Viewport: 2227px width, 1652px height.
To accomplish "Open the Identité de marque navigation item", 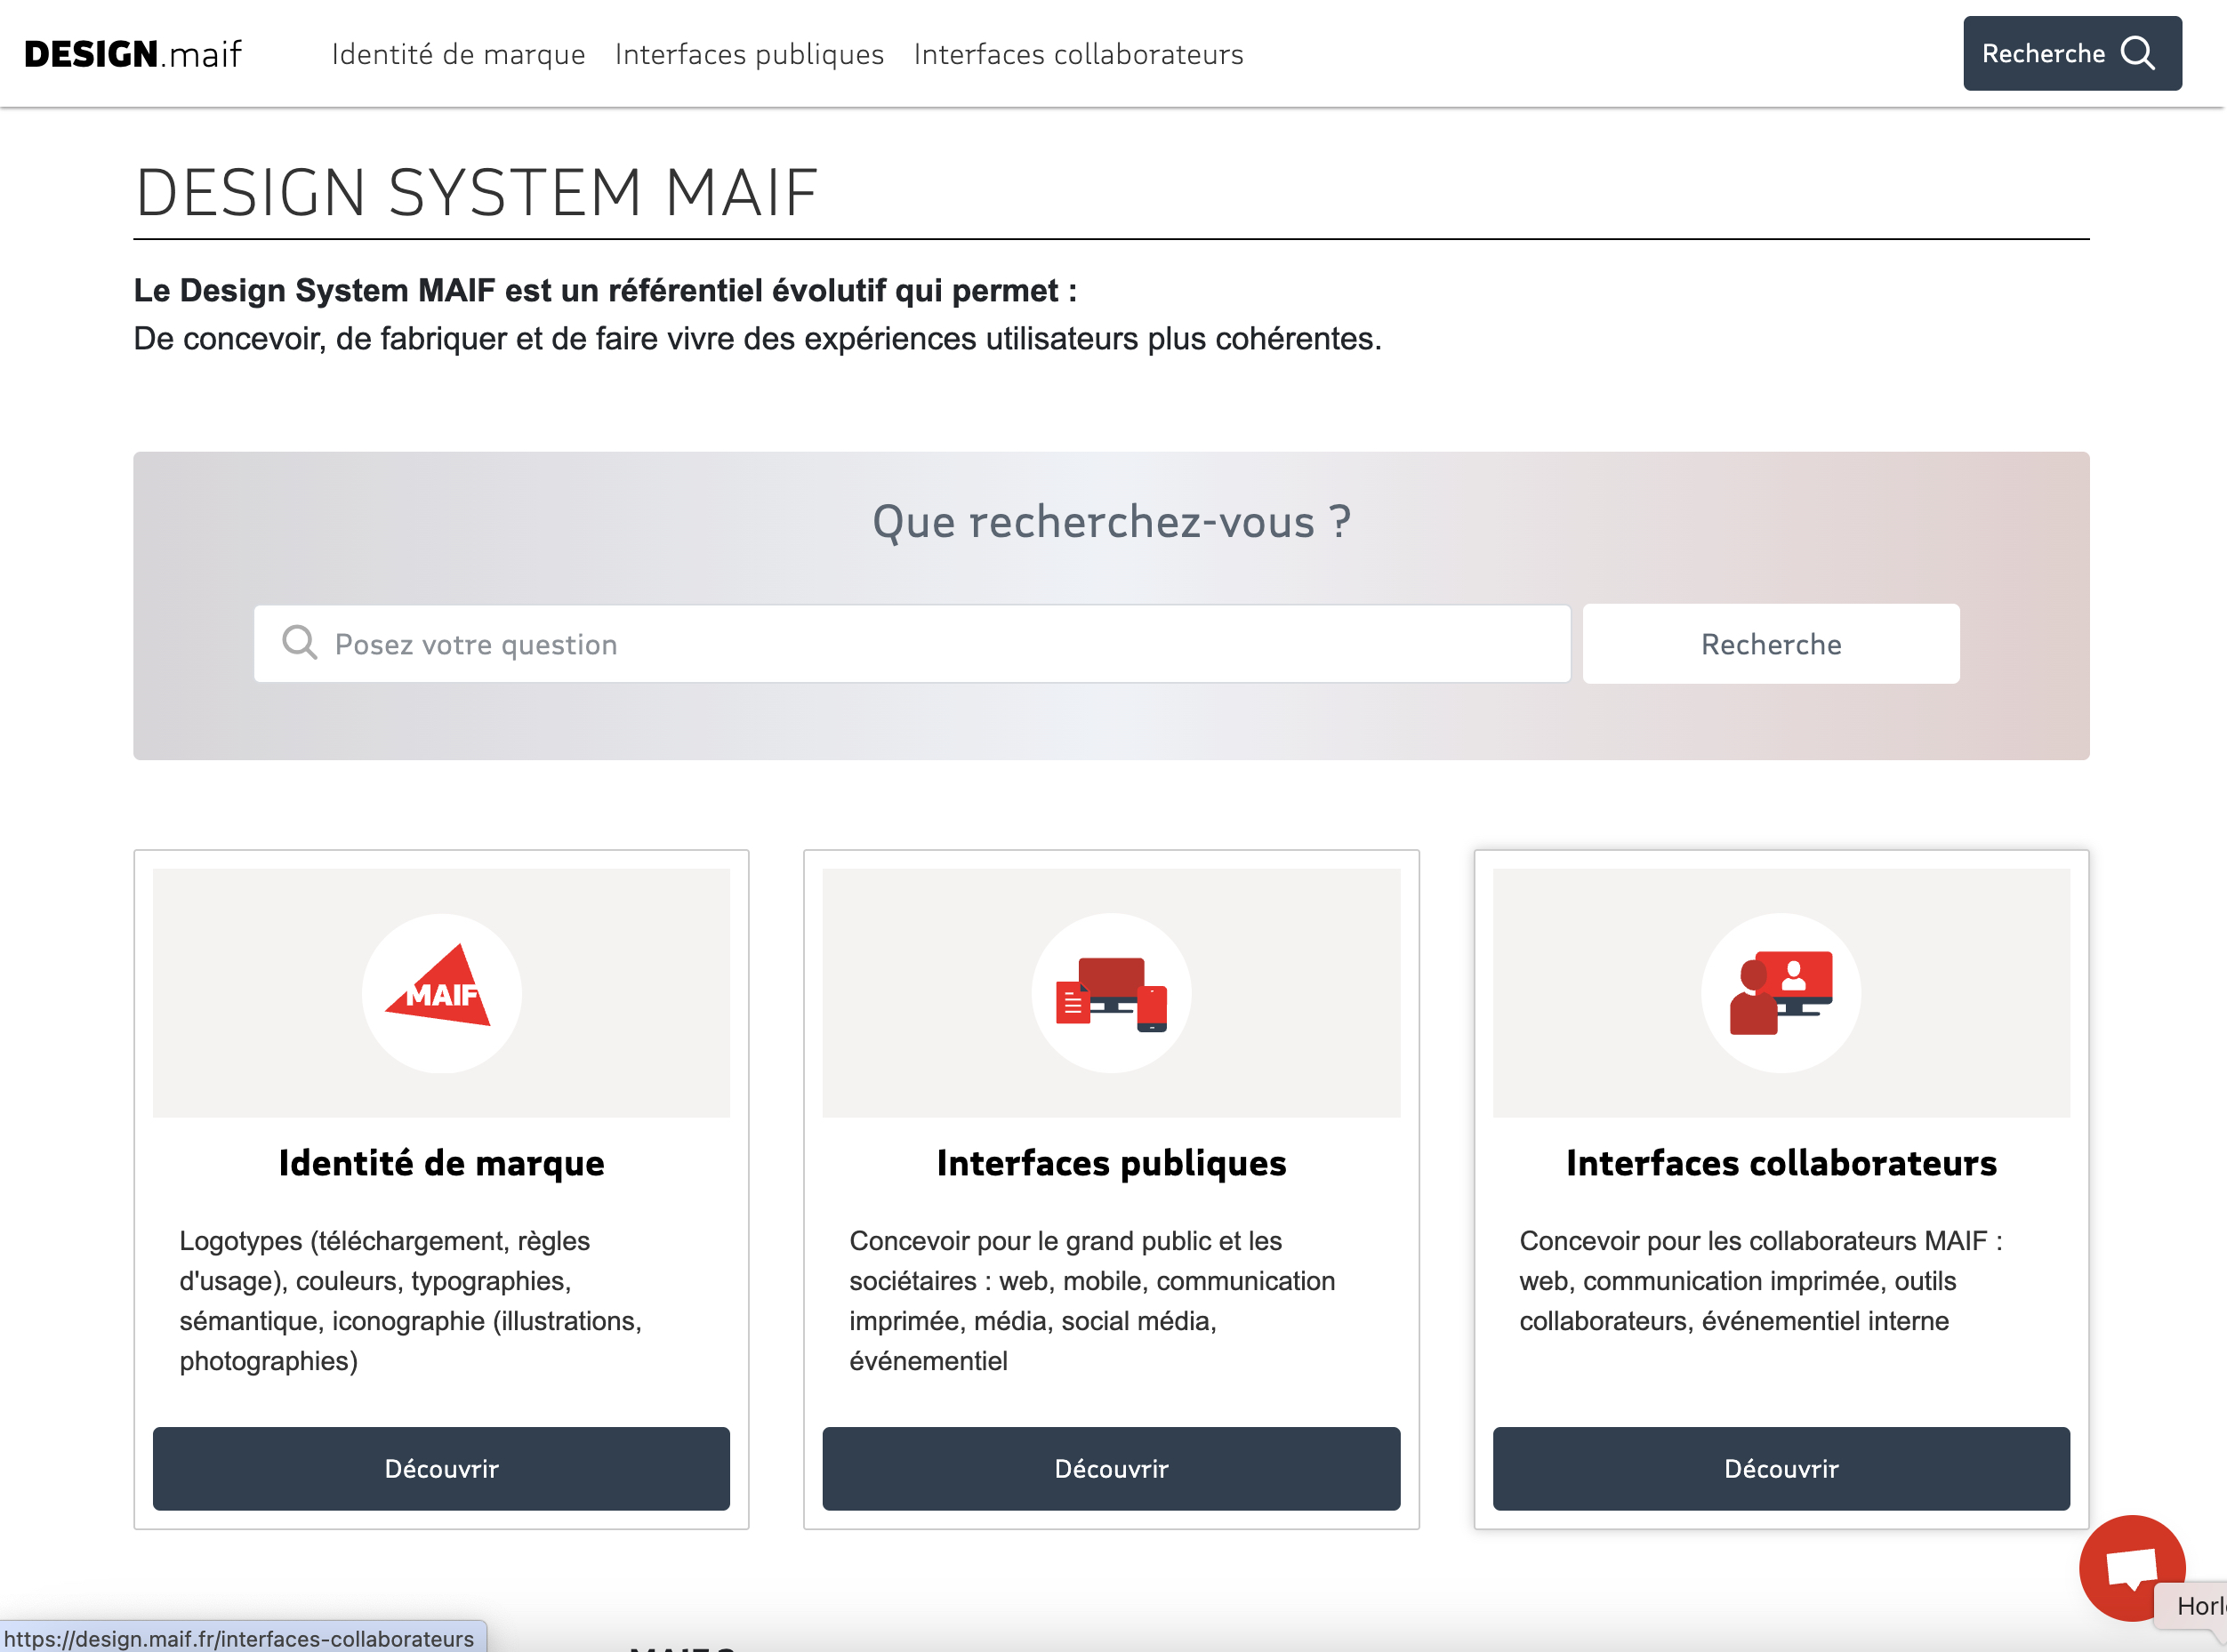I will (458, 54).
